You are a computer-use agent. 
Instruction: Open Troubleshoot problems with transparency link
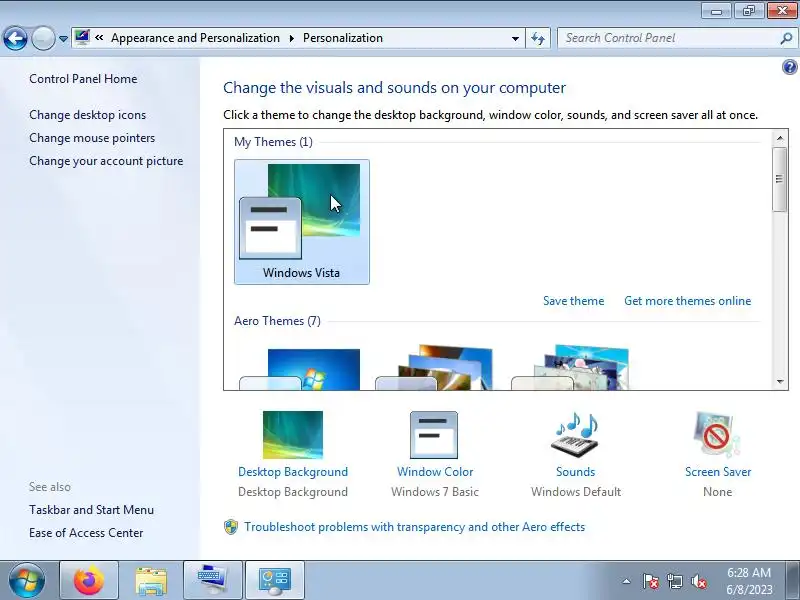[x=414, y=527]
